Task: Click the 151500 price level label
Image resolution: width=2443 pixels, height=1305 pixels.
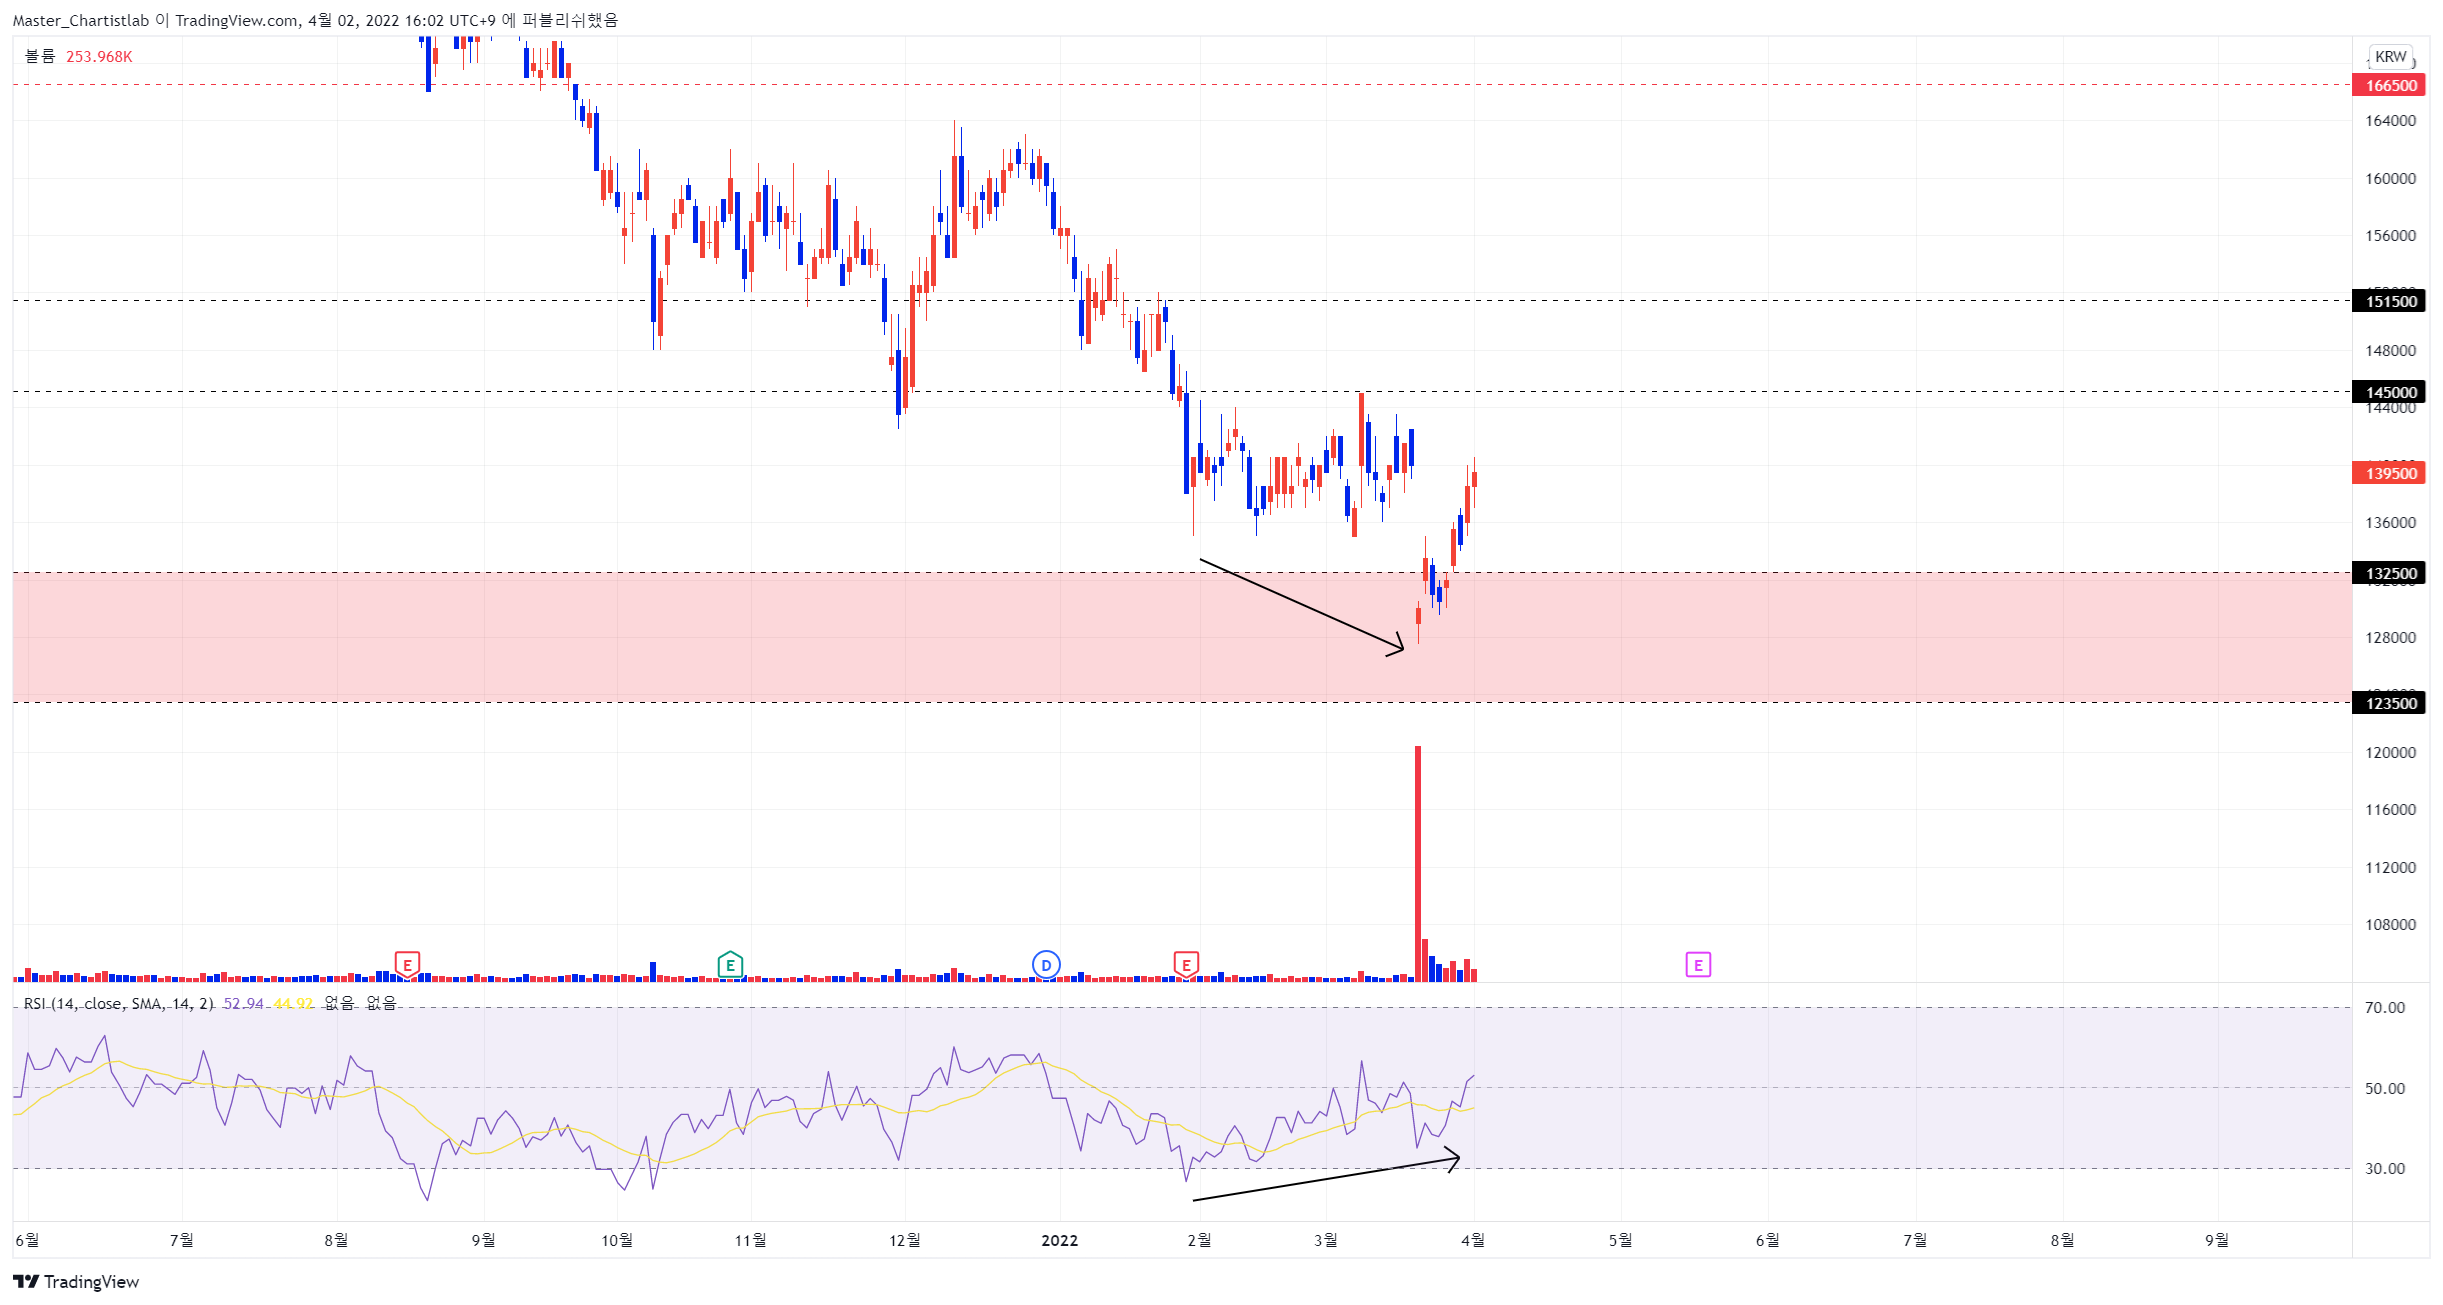Action: pyautogui.click(x=2389, y=301)
